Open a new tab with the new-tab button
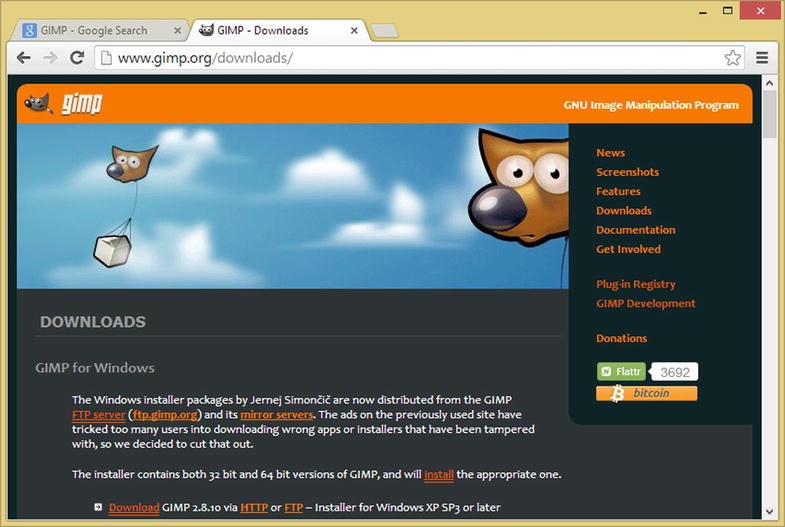Viewport: 785px width, 527px height. point(385,31)
